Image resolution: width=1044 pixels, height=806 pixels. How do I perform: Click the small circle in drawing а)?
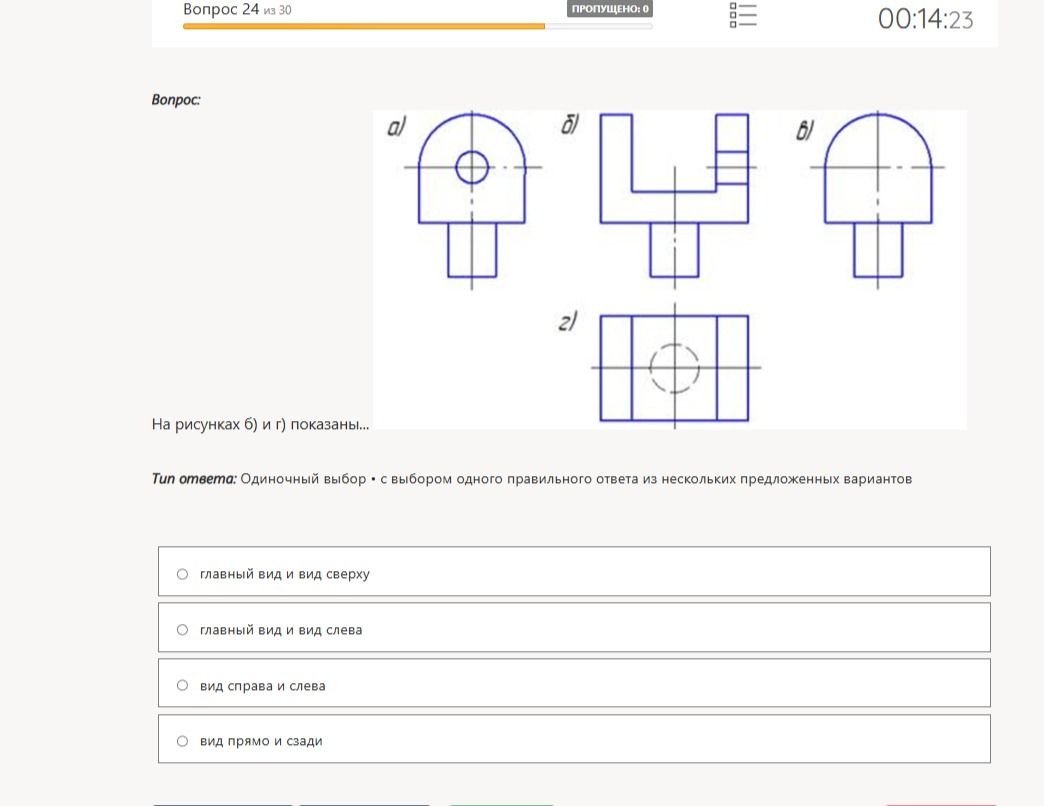472,167
